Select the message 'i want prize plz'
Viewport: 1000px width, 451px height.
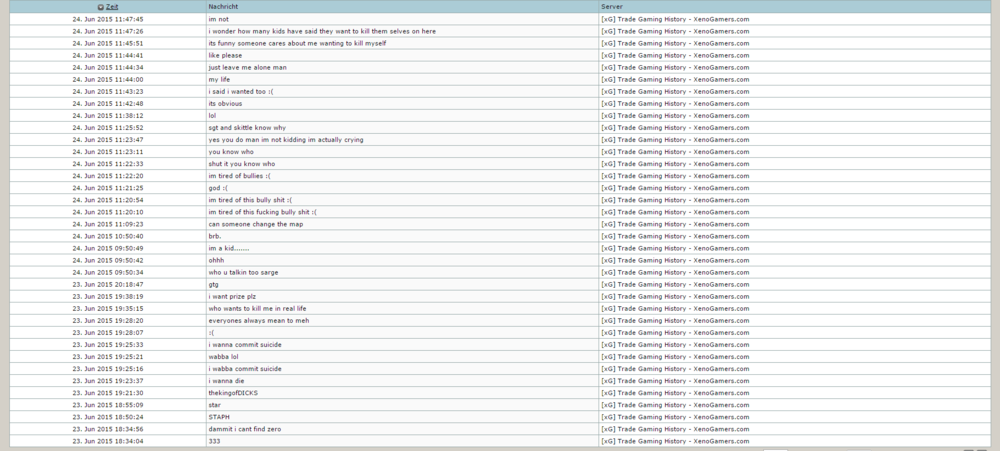232,297
